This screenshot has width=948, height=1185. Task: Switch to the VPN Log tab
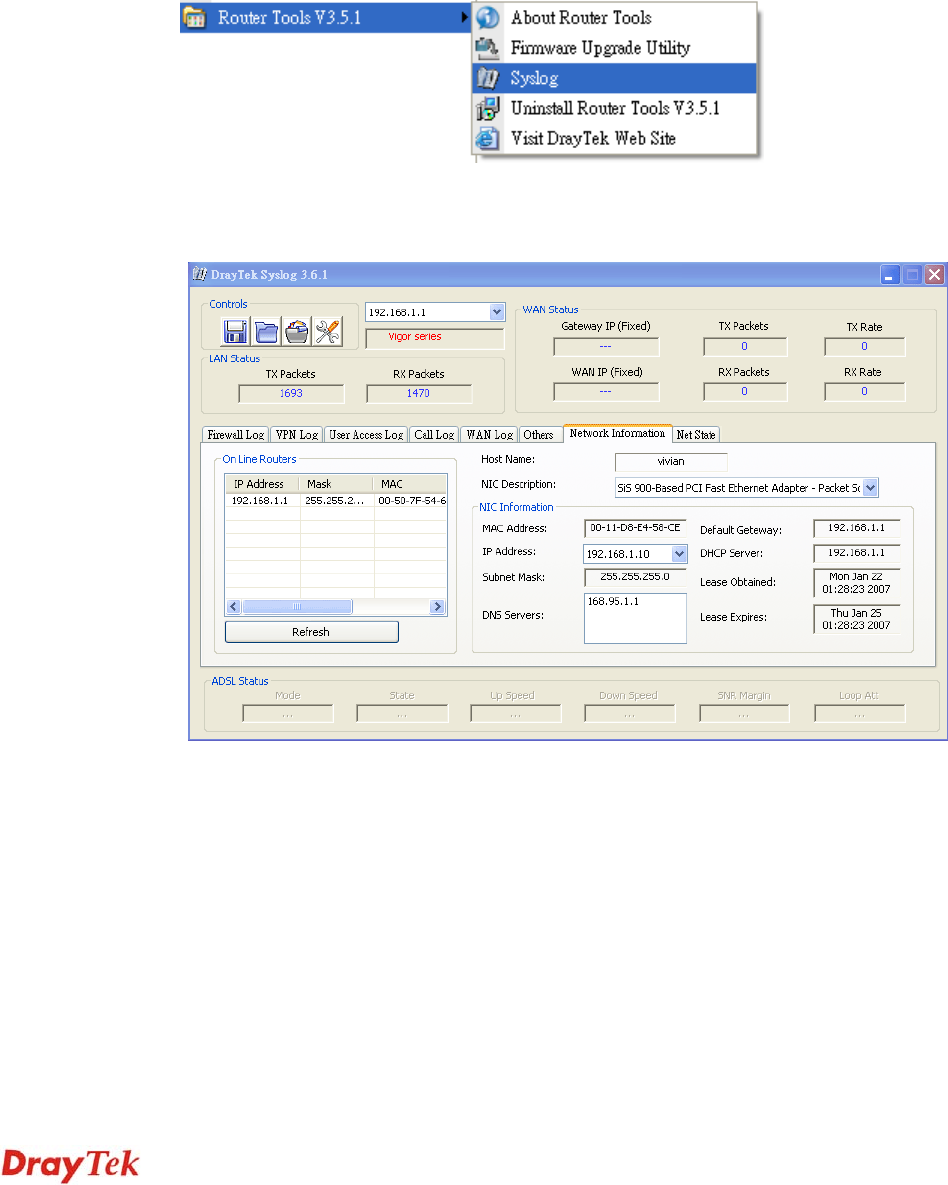point(297,435)
